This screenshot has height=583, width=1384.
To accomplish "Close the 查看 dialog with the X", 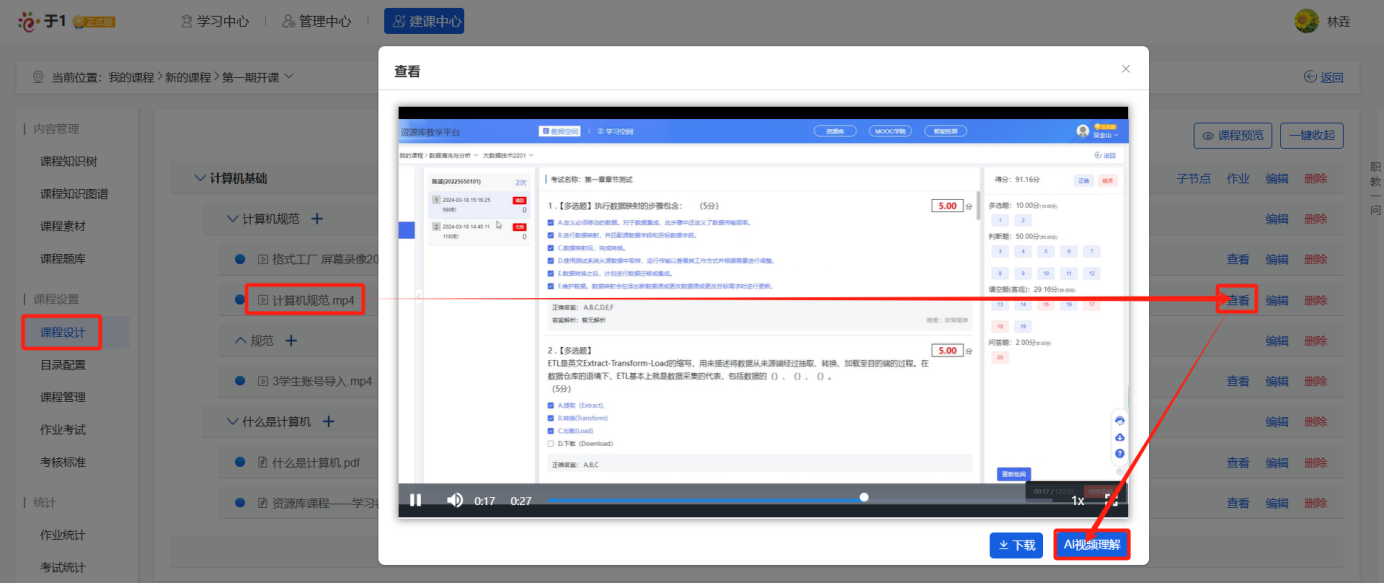I will tap(1126, 69).
